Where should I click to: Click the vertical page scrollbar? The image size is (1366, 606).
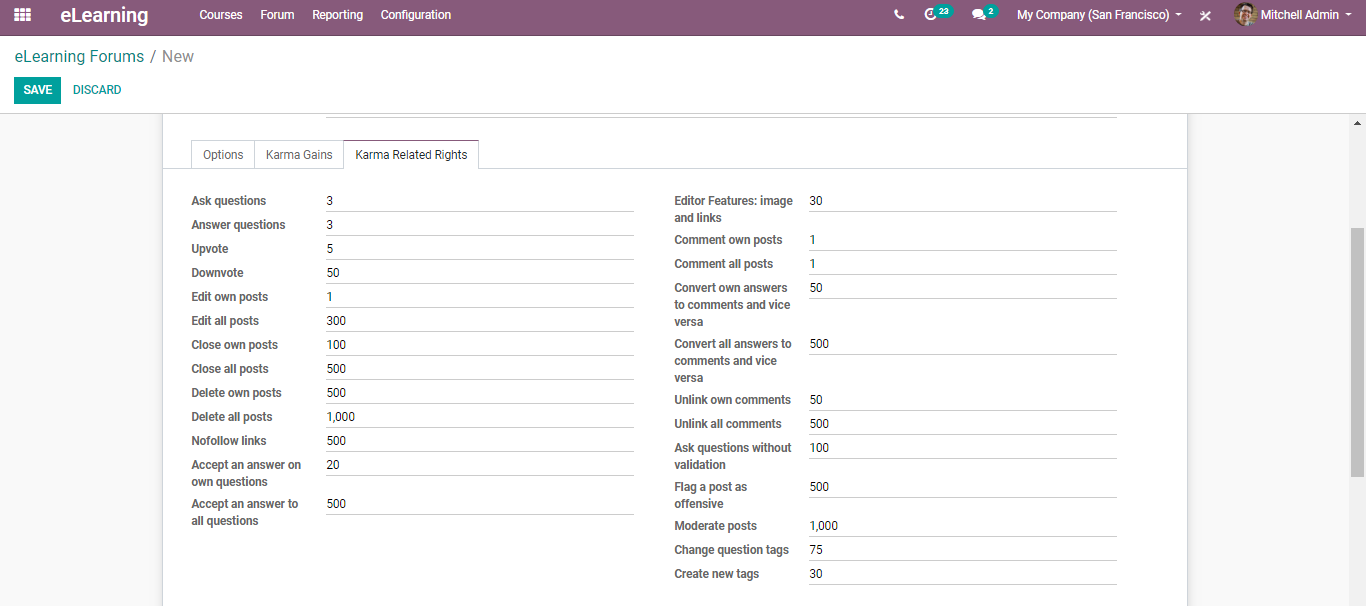coord(1357,350)
